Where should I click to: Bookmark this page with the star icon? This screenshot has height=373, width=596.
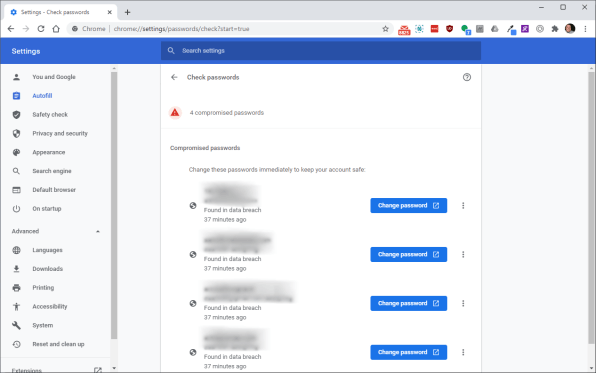(x=385, y=29)
